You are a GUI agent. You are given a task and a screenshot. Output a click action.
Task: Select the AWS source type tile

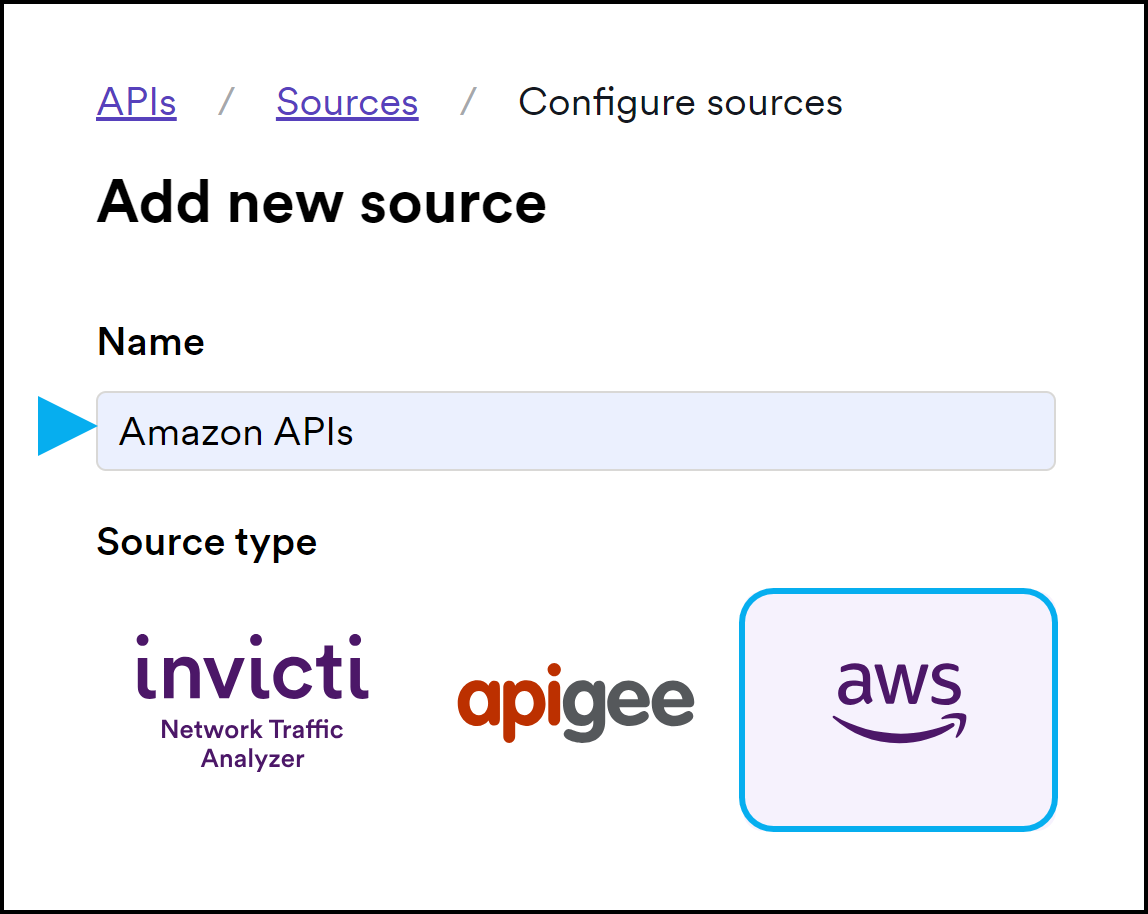pyautogui.click(x=898, y=709)
